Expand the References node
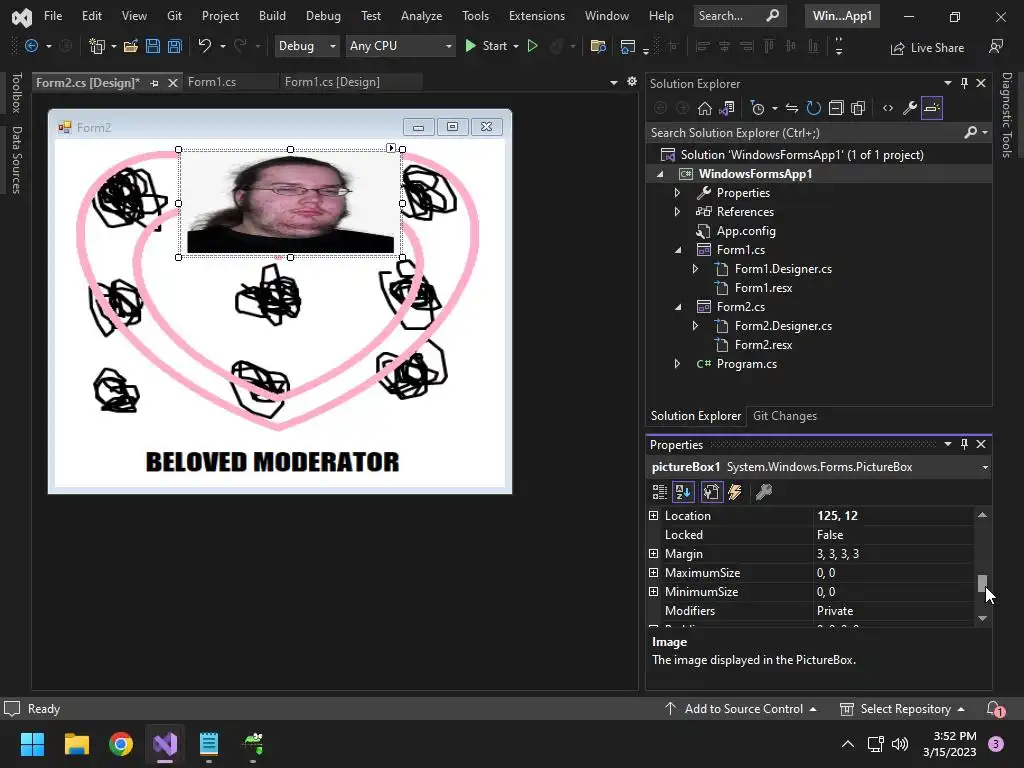This screenshot has width=1024, height=768. (677, 212)
